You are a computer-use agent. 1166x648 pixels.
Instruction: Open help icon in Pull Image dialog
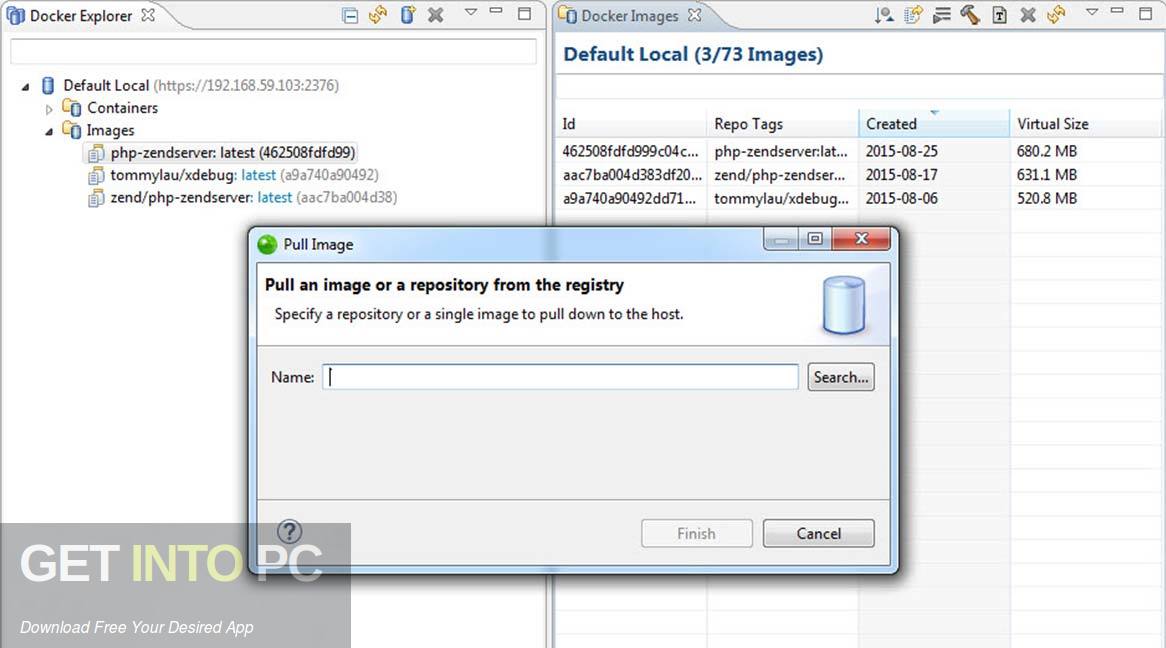click(289, 531)
